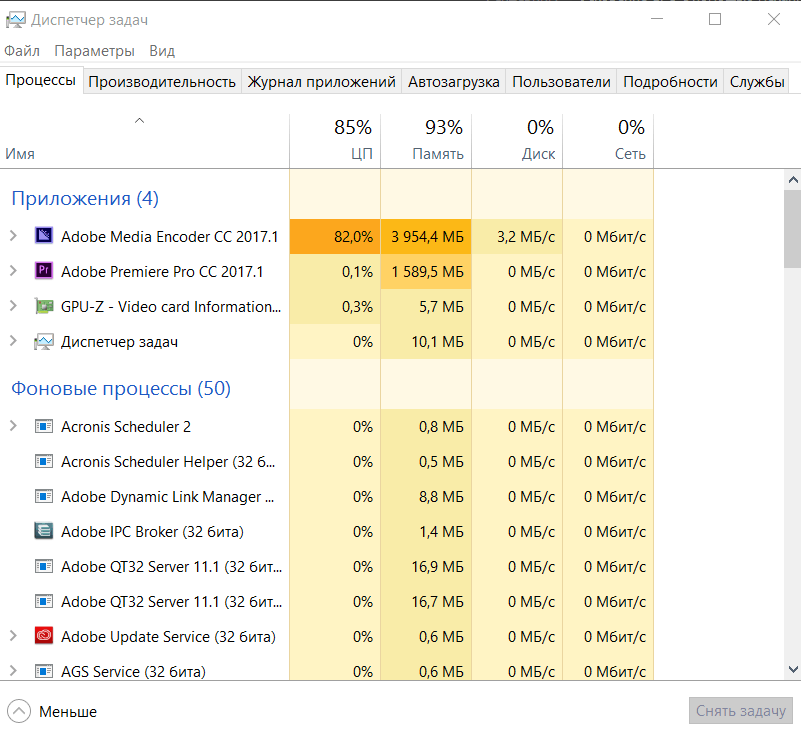Click the 1 589,5 МБ memory value

coord(427,271)
